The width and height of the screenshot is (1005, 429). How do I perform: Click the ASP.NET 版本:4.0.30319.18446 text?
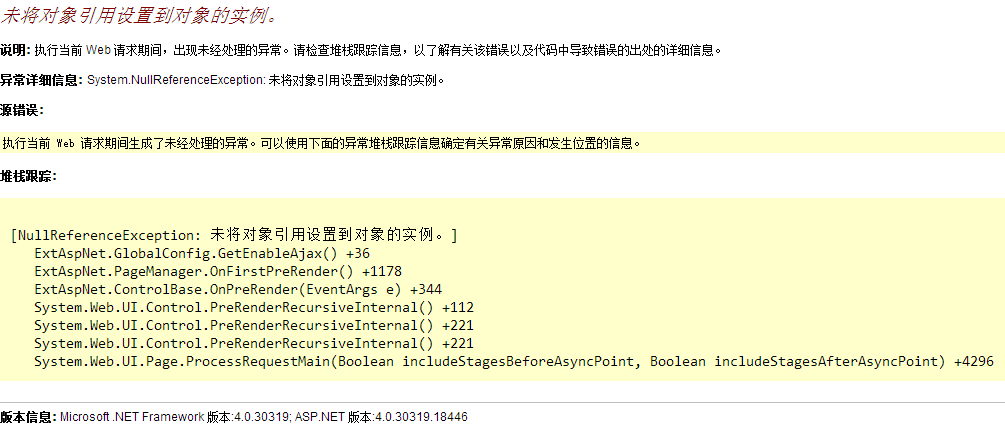tap(382, 416)
